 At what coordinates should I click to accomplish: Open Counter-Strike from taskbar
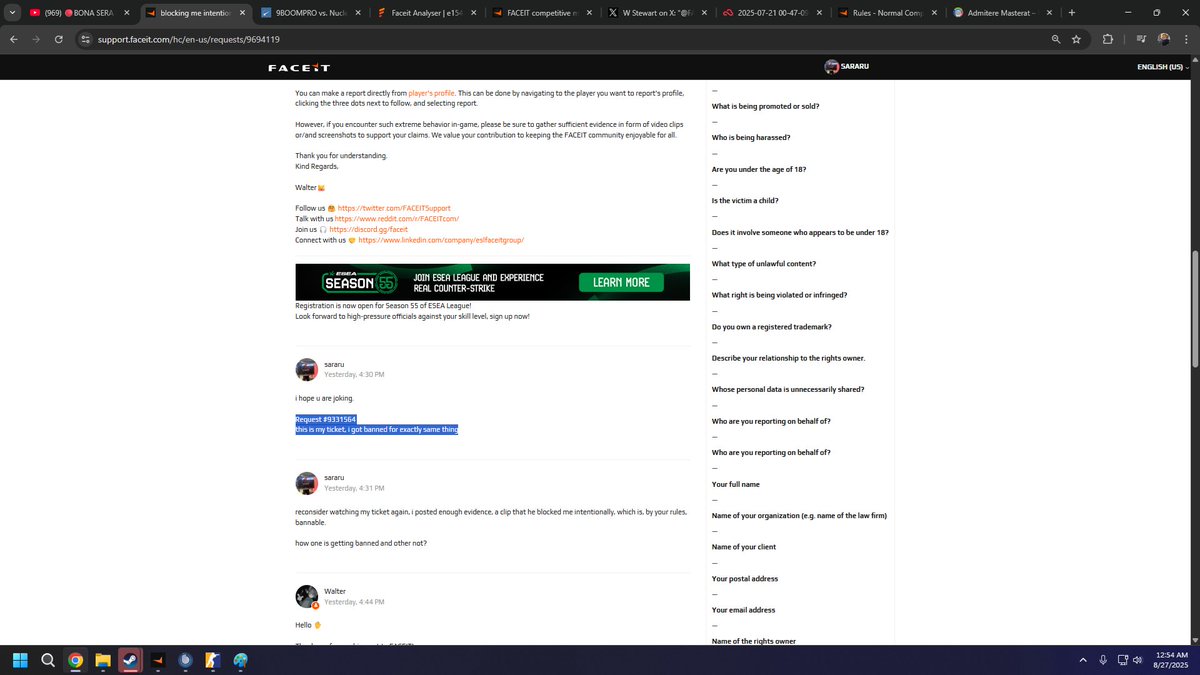point(212,660)
